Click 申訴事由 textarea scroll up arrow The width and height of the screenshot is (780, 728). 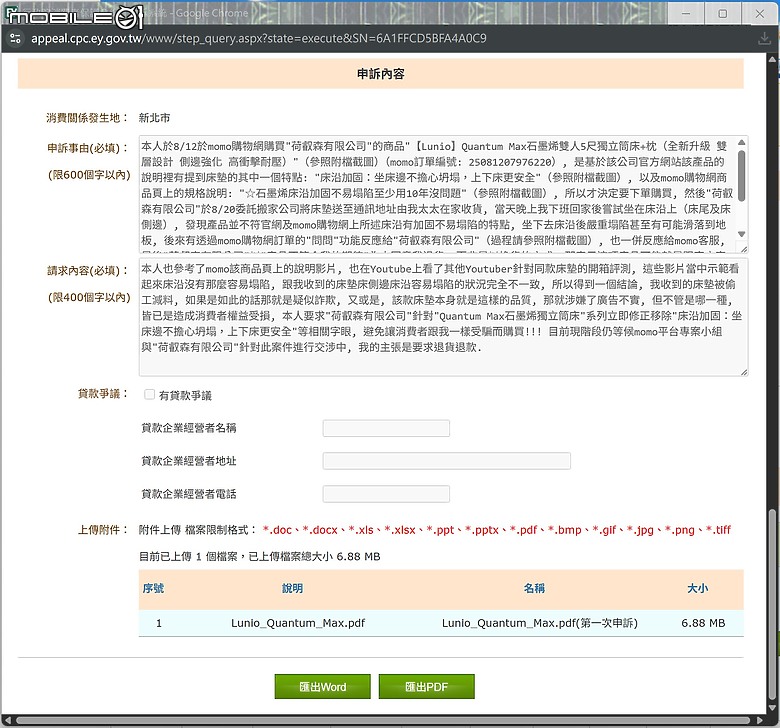741,142
